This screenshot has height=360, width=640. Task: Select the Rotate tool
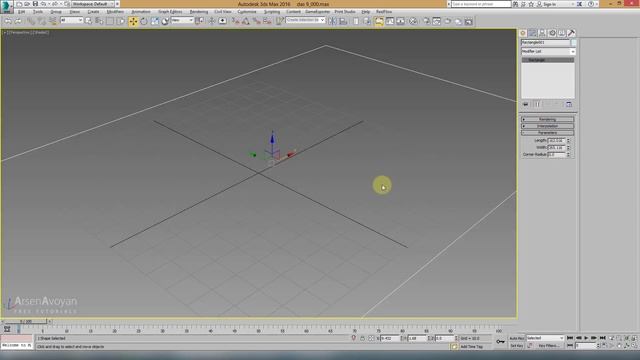144,21
